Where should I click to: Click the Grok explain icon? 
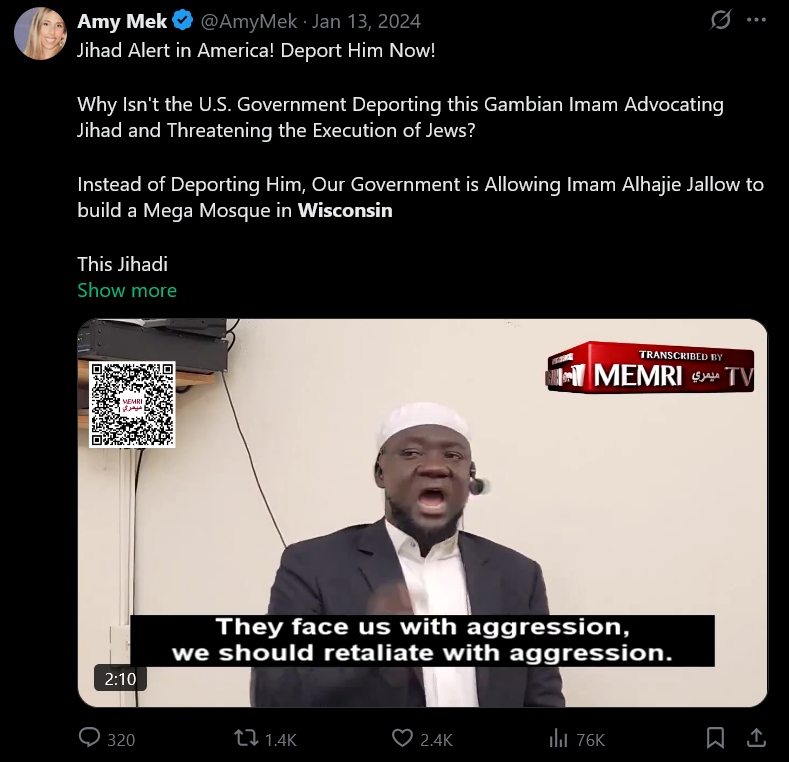click(721, 21)
